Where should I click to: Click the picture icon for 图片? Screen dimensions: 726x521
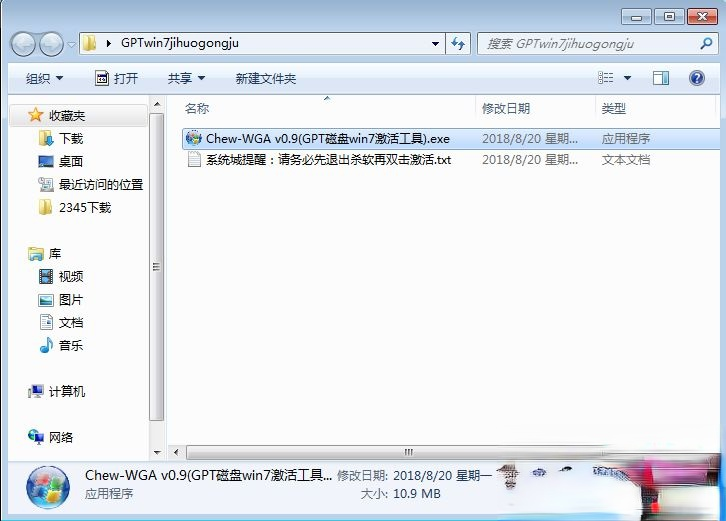tap(46, 300)
